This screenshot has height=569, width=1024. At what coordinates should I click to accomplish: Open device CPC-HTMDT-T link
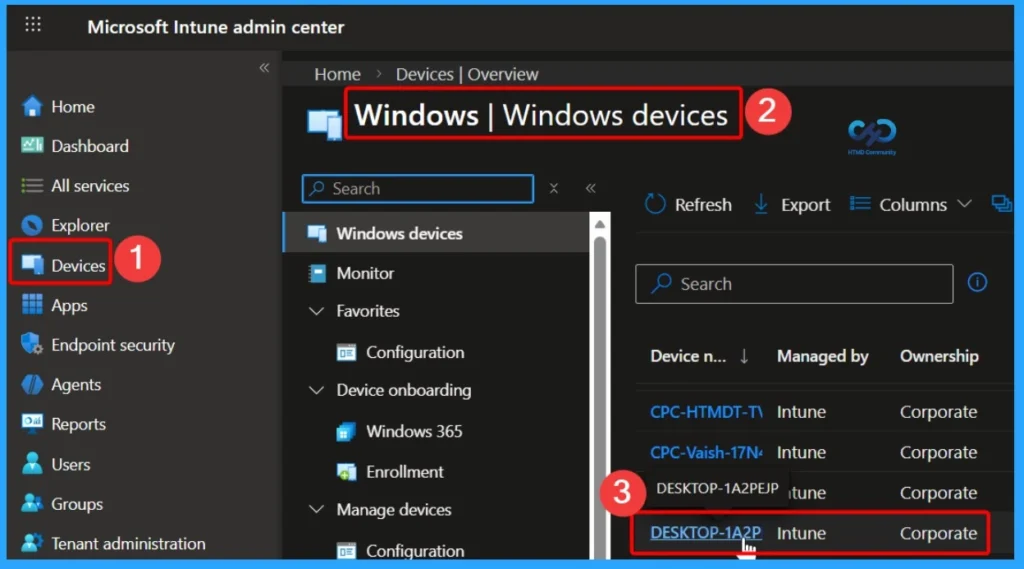coord(706,412)
